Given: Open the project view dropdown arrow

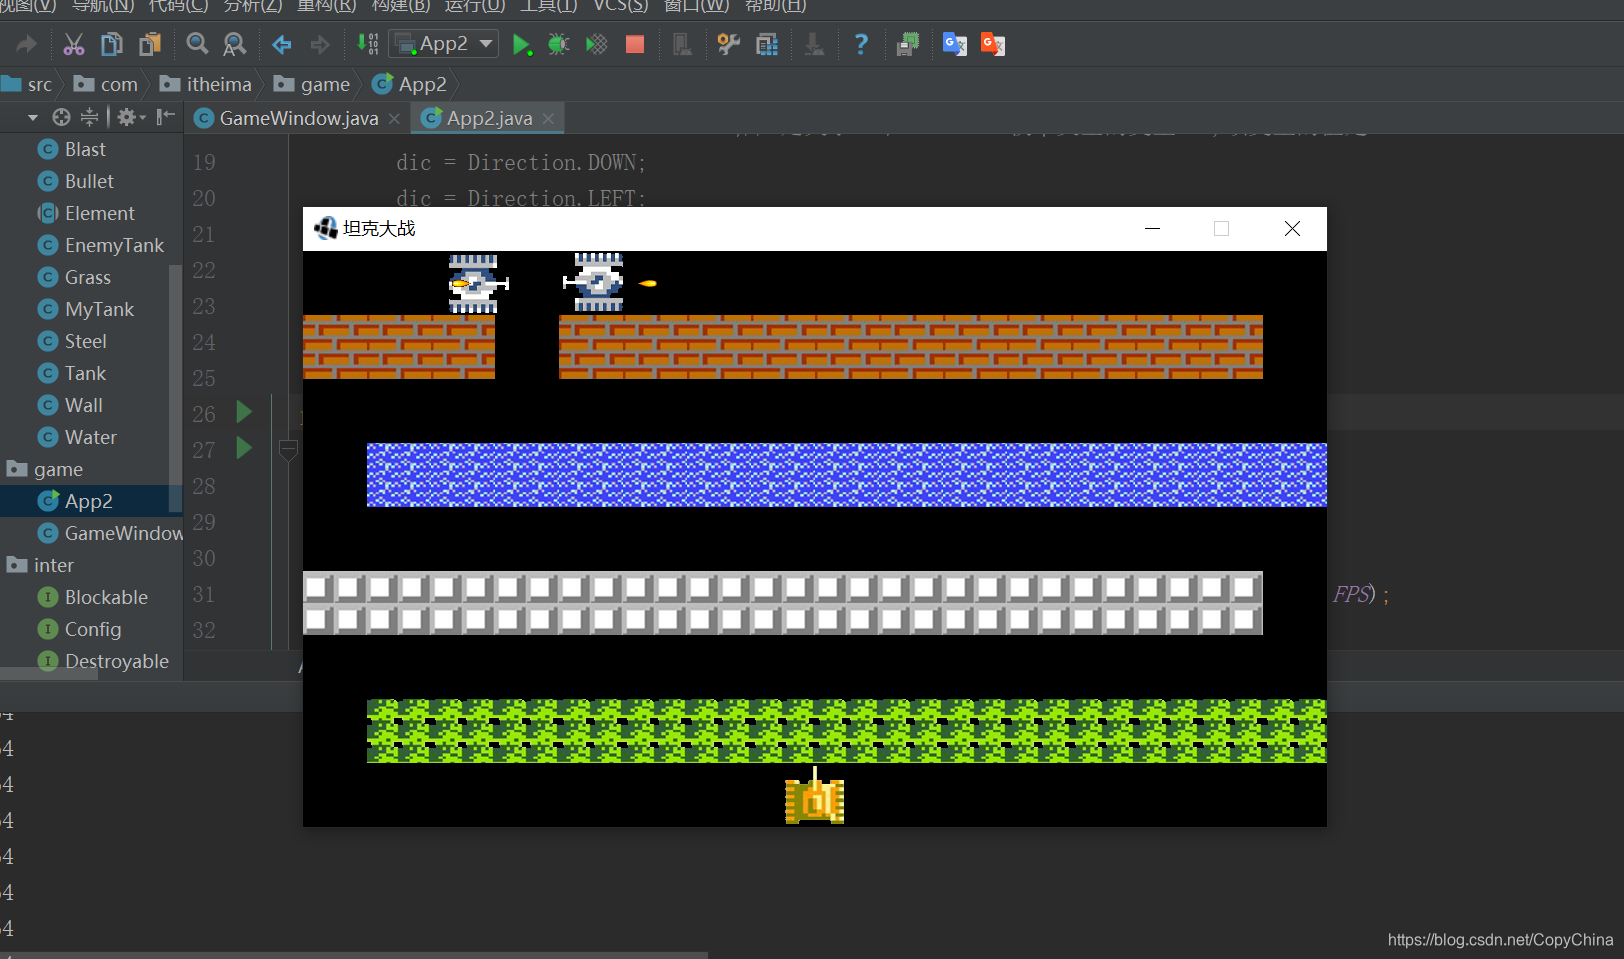Looking at the screenshot, I should [x=33, y=118].
